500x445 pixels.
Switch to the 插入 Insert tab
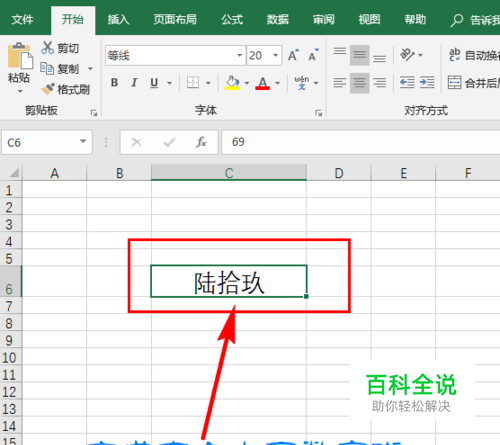118,20
